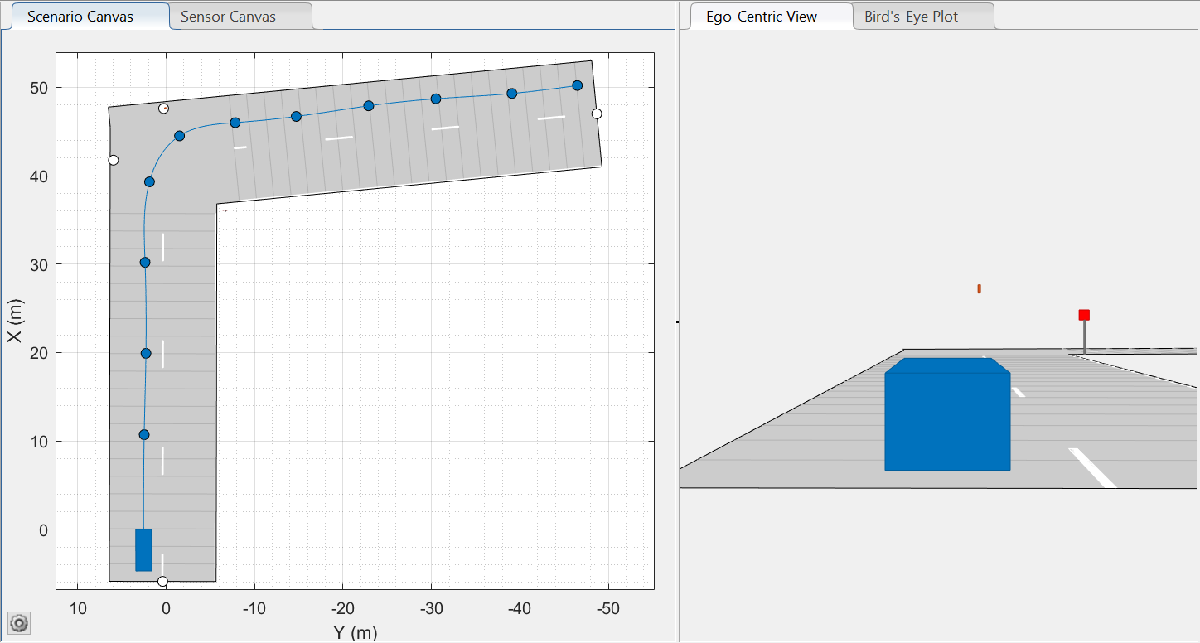The width and height of the screenshot is (1200, 643).
Task: Click the waypoint nearest Y = -15 on the trajectory
Action: 296,117
